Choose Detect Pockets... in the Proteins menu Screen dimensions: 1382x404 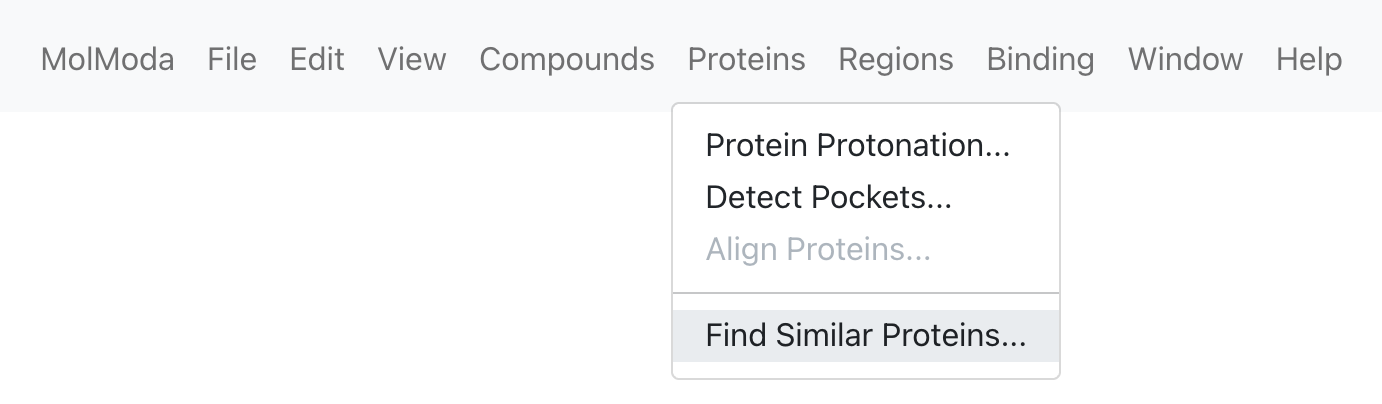(x=866, y=197)
